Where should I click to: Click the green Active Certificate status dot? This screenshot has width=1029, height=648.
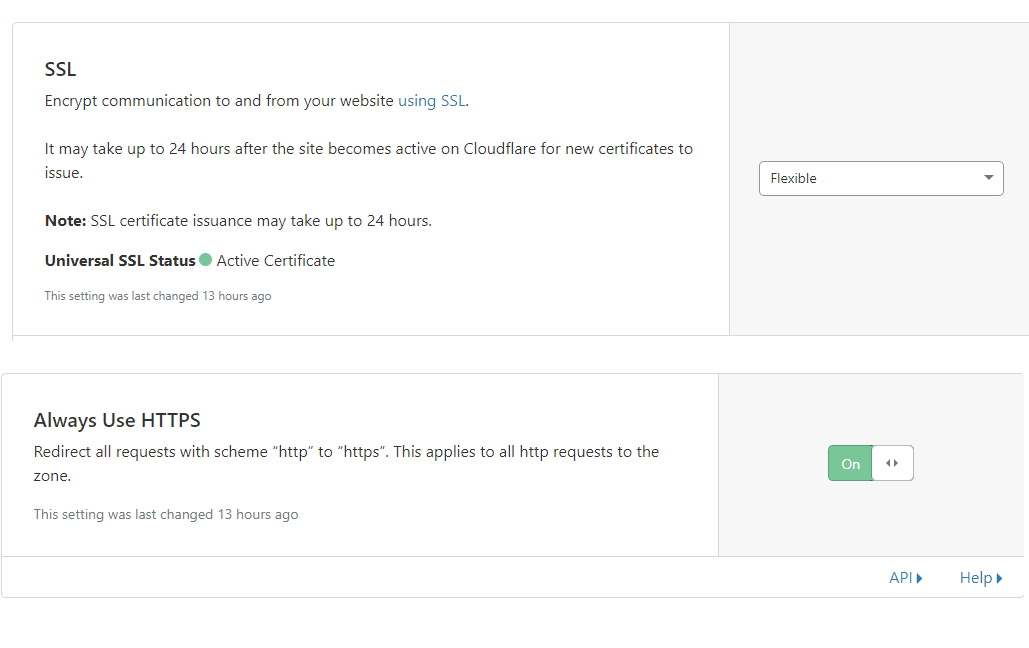pos(206,260)
